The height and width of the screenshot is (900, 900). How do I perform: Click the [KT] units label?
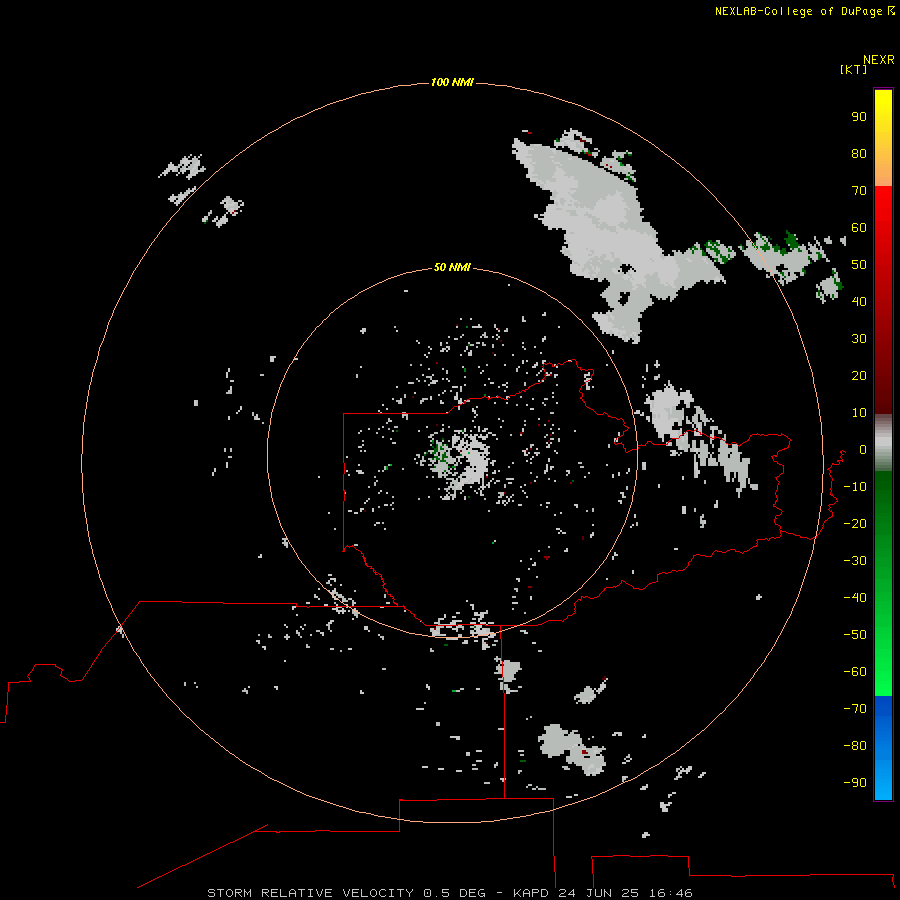click(853, 69)
